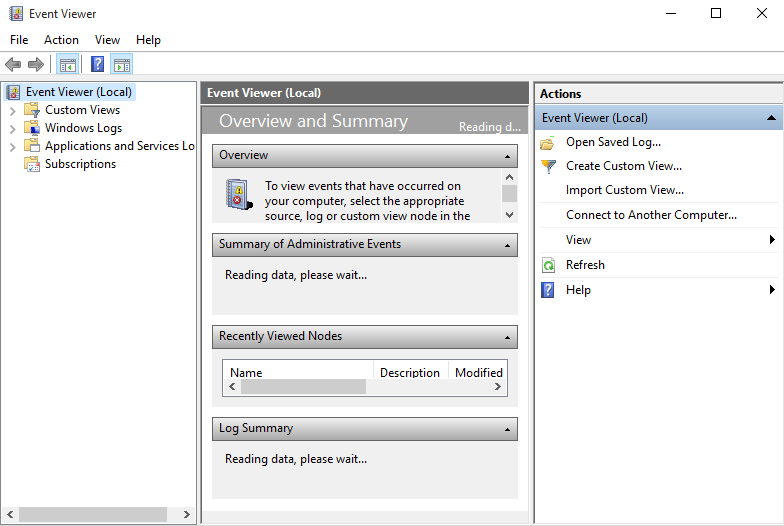
Task: Click the Back arrow toolbar icon
Action: [x=12, y=64]
